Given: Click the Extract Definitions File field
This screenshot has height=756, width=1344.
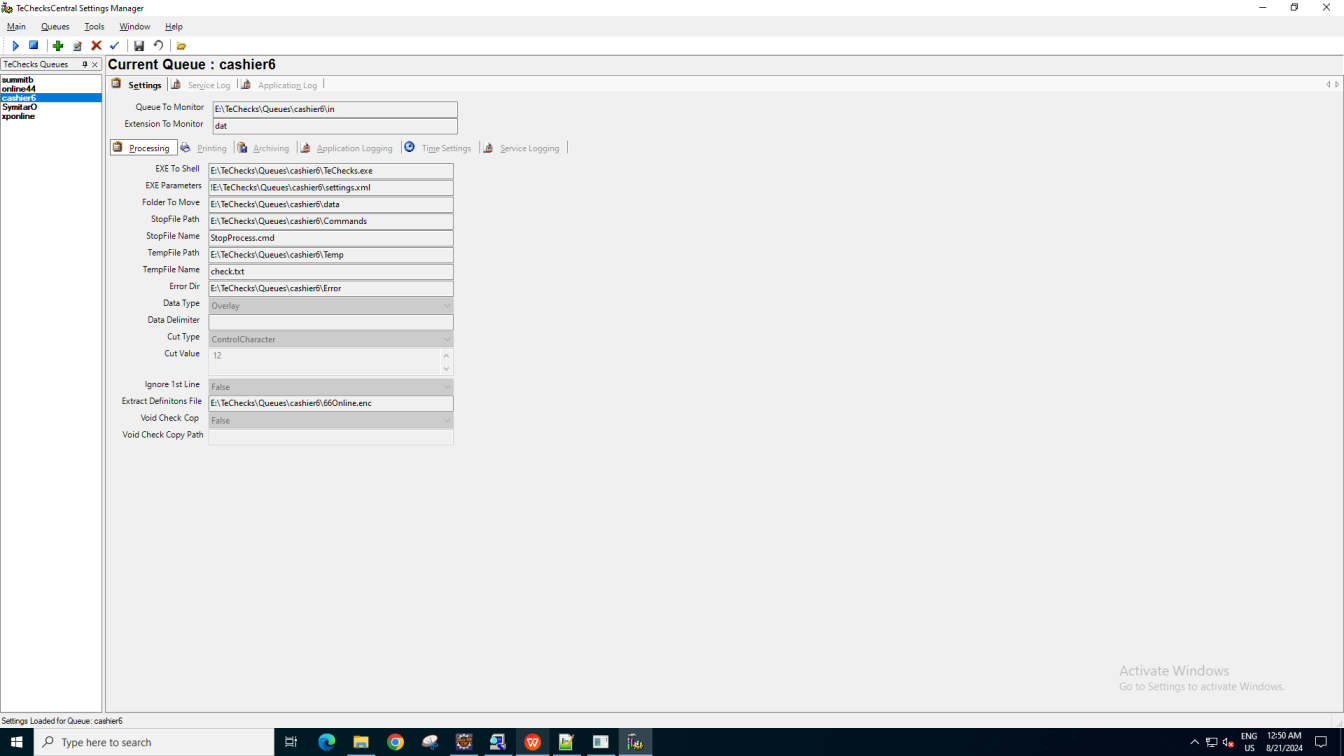Looking at the screenshot, I should (x=331, y=403).
